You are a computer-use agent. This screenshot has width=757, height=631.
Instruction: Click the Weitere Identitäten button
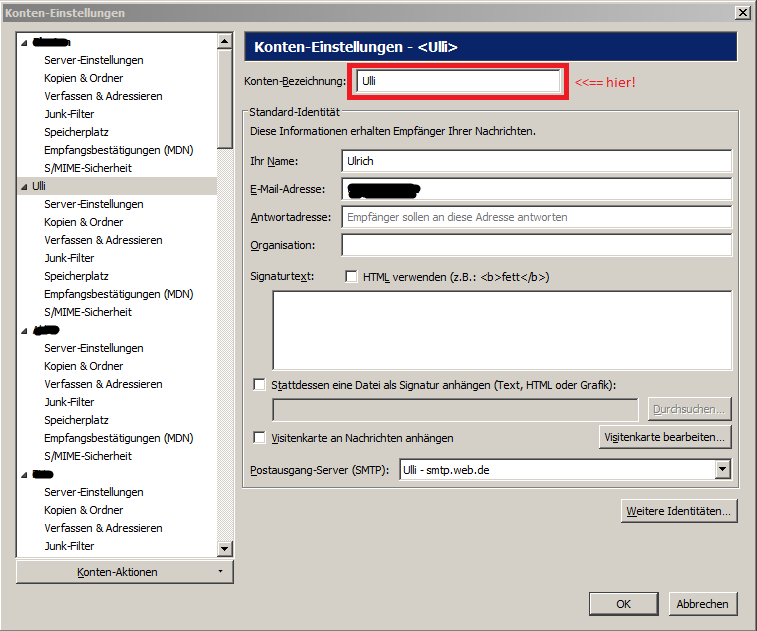click(x=679, y=511)
